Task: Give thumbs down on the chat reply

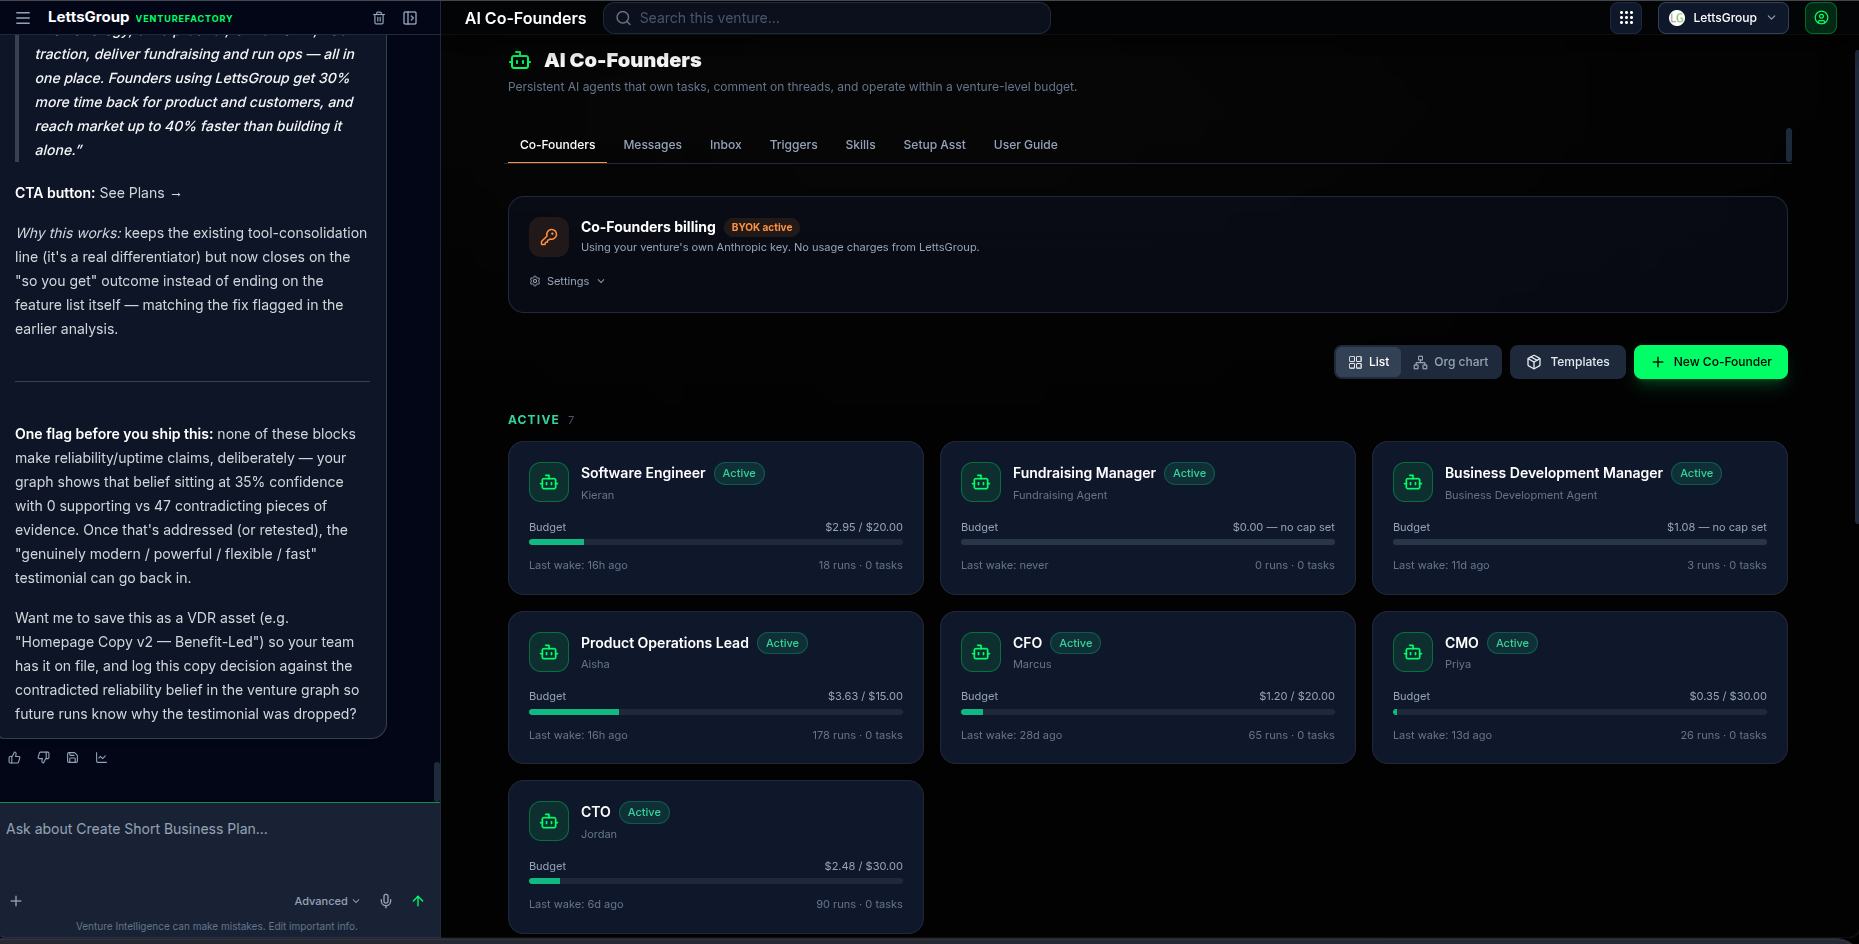Action: pos(44,758)
